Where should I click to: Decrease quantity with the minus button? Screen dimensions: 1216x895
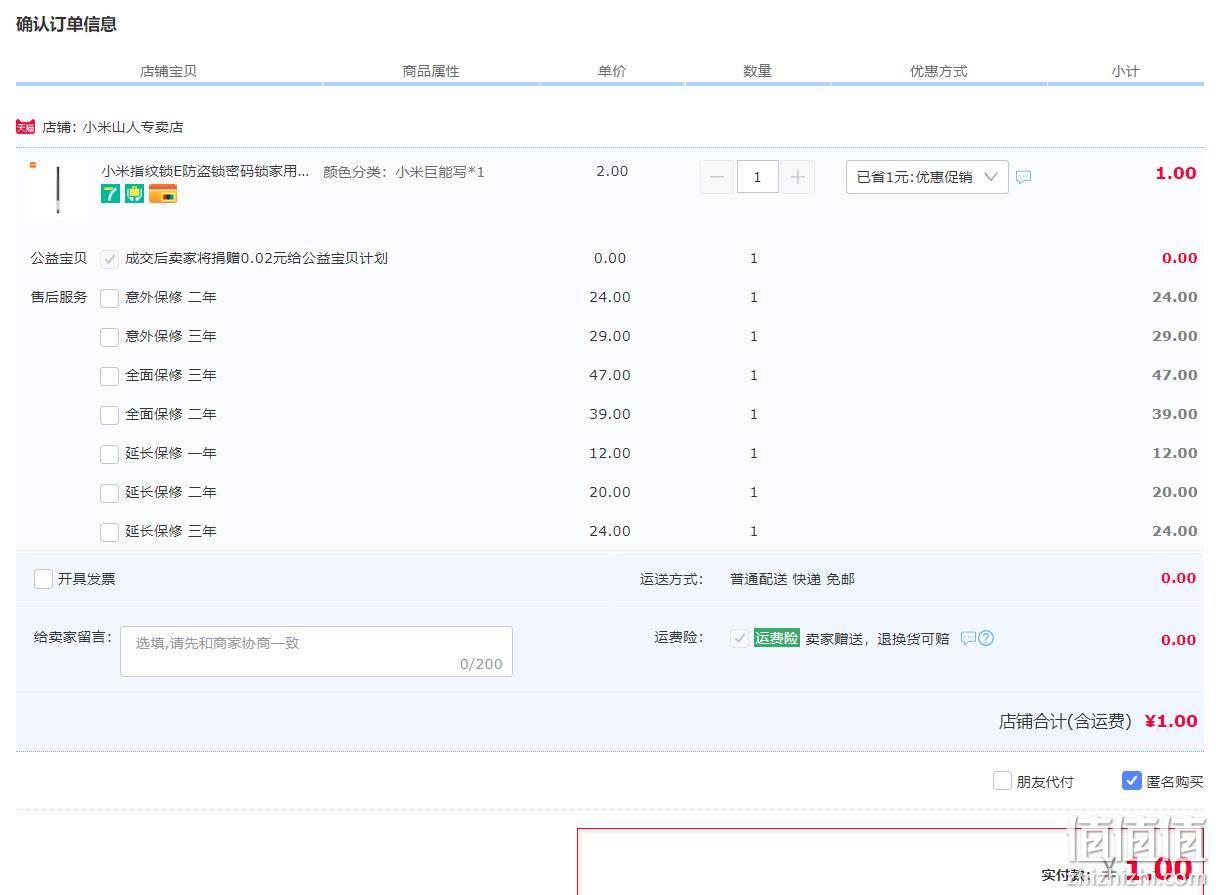tap(716, 177)
